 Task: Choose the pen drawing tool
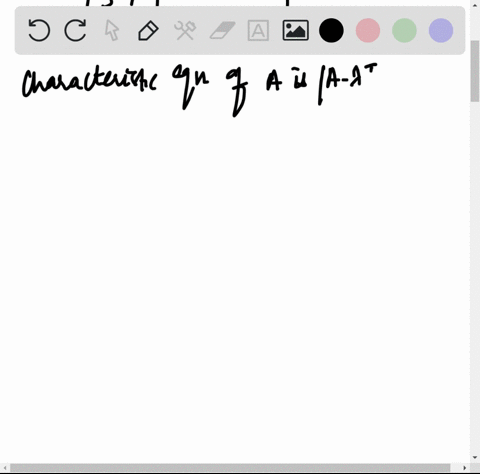148,31
